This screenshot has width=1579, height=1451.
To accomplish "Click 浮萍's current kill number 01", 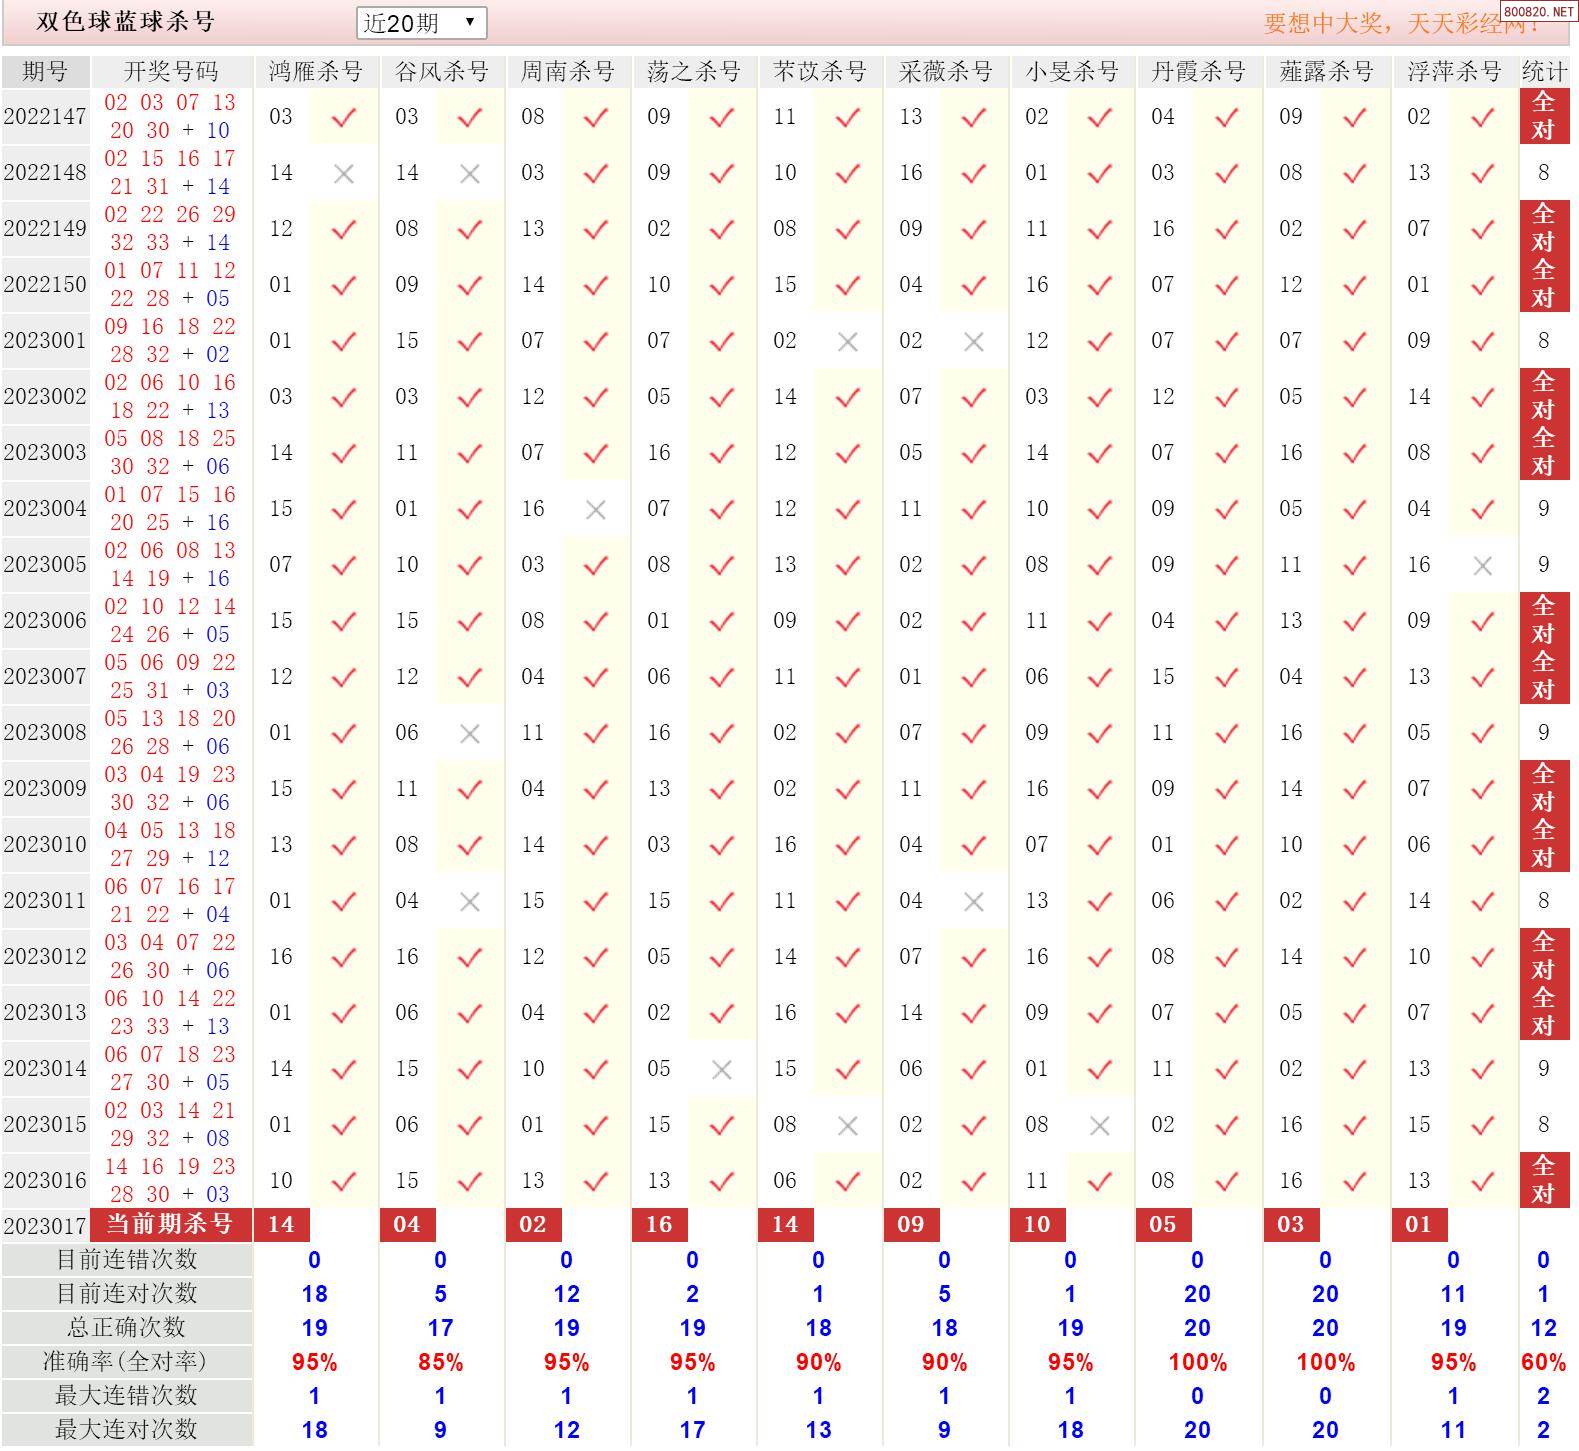I will point(1419,1224).
